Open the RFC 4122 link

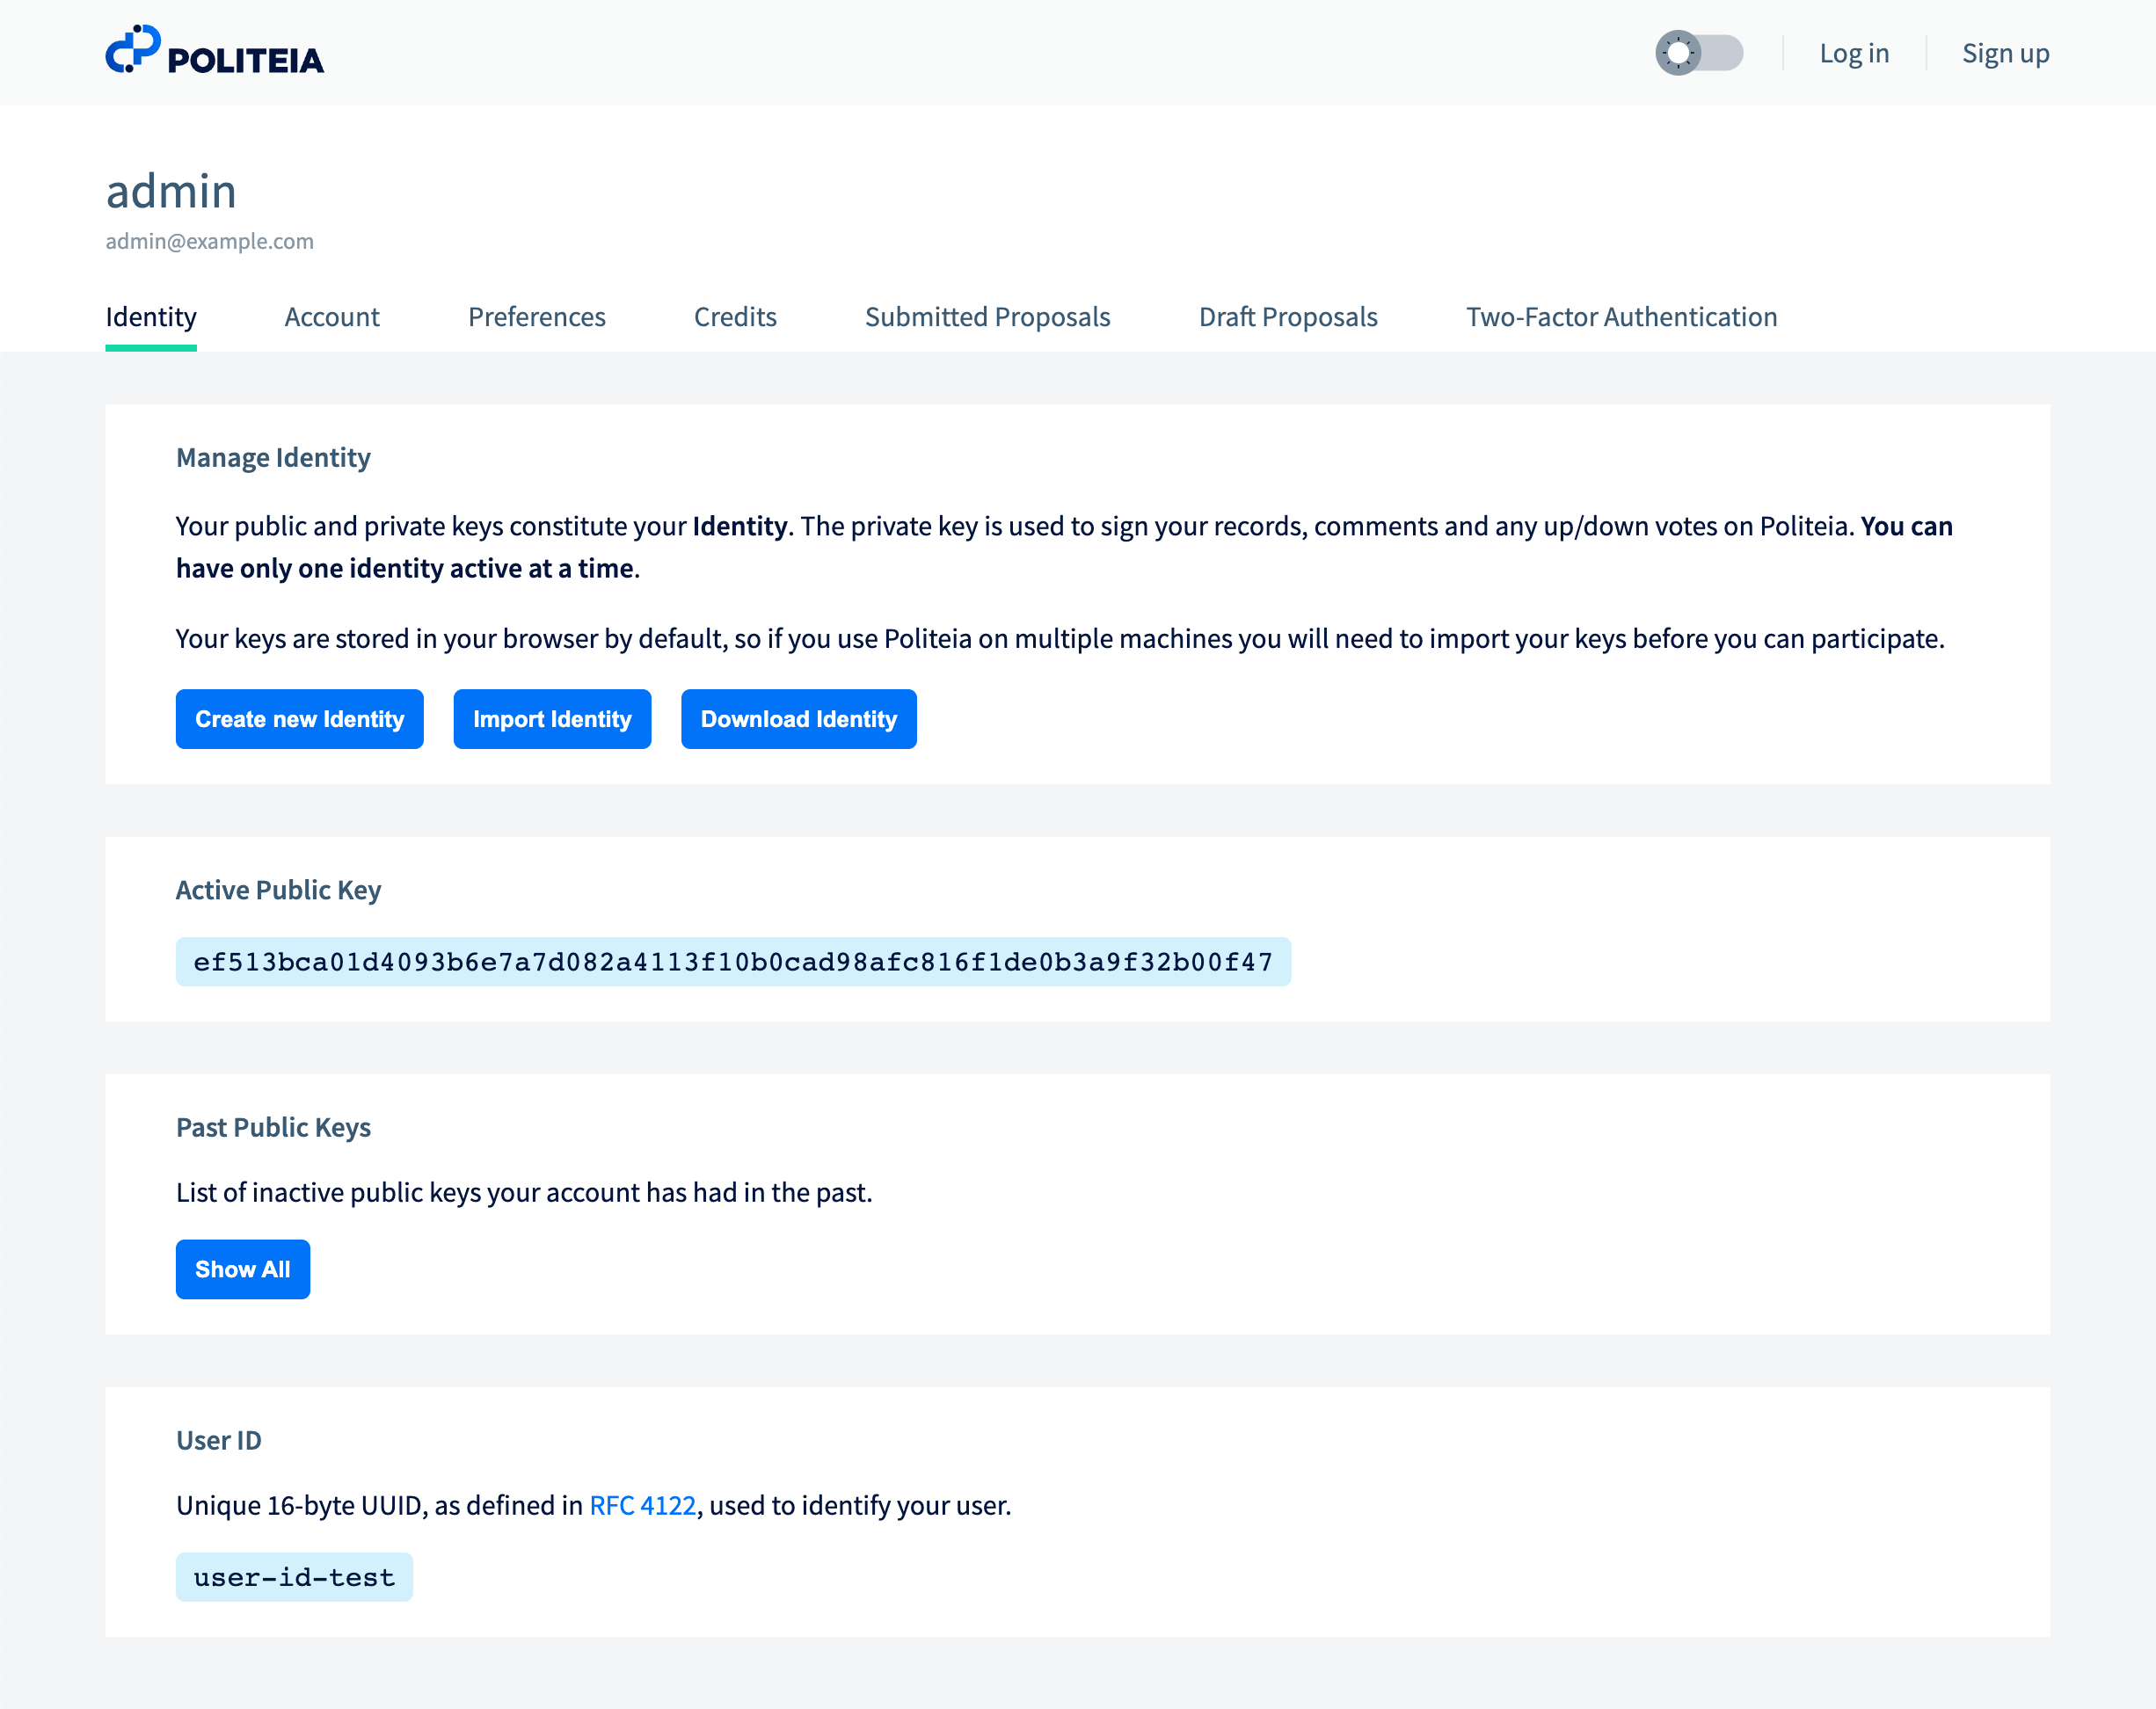point(642,1505)
